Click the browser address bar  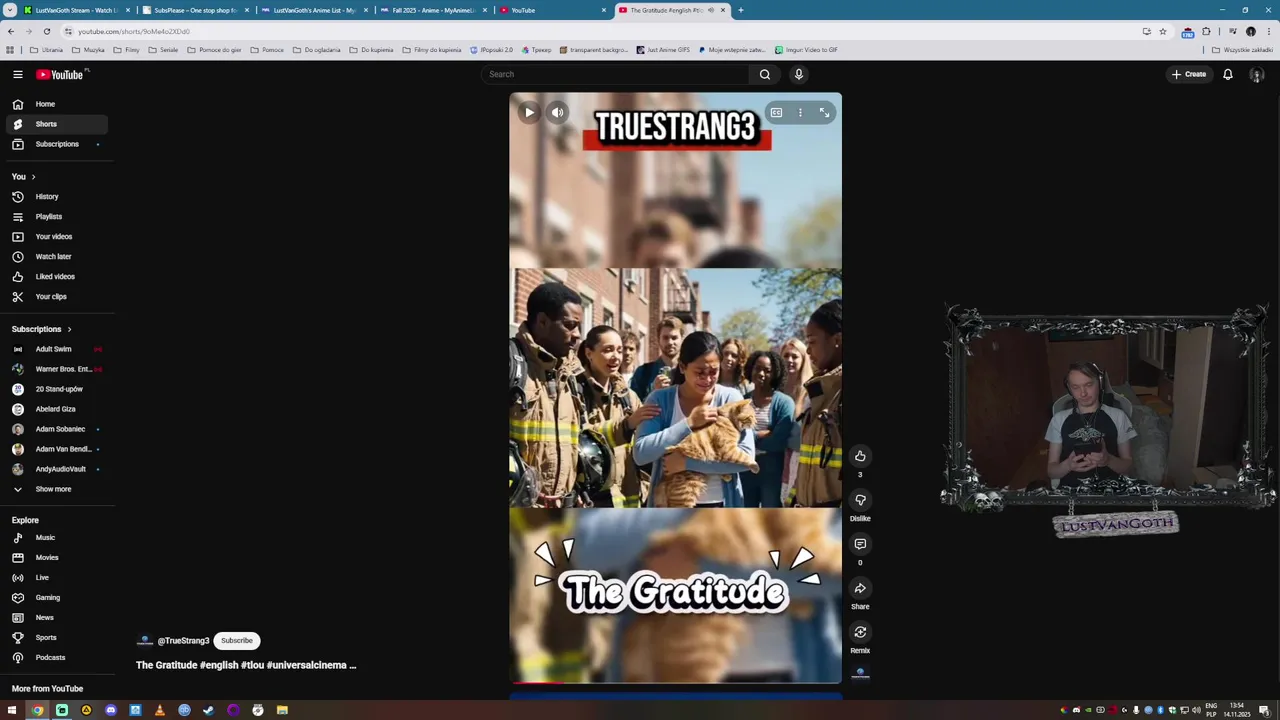600,31
